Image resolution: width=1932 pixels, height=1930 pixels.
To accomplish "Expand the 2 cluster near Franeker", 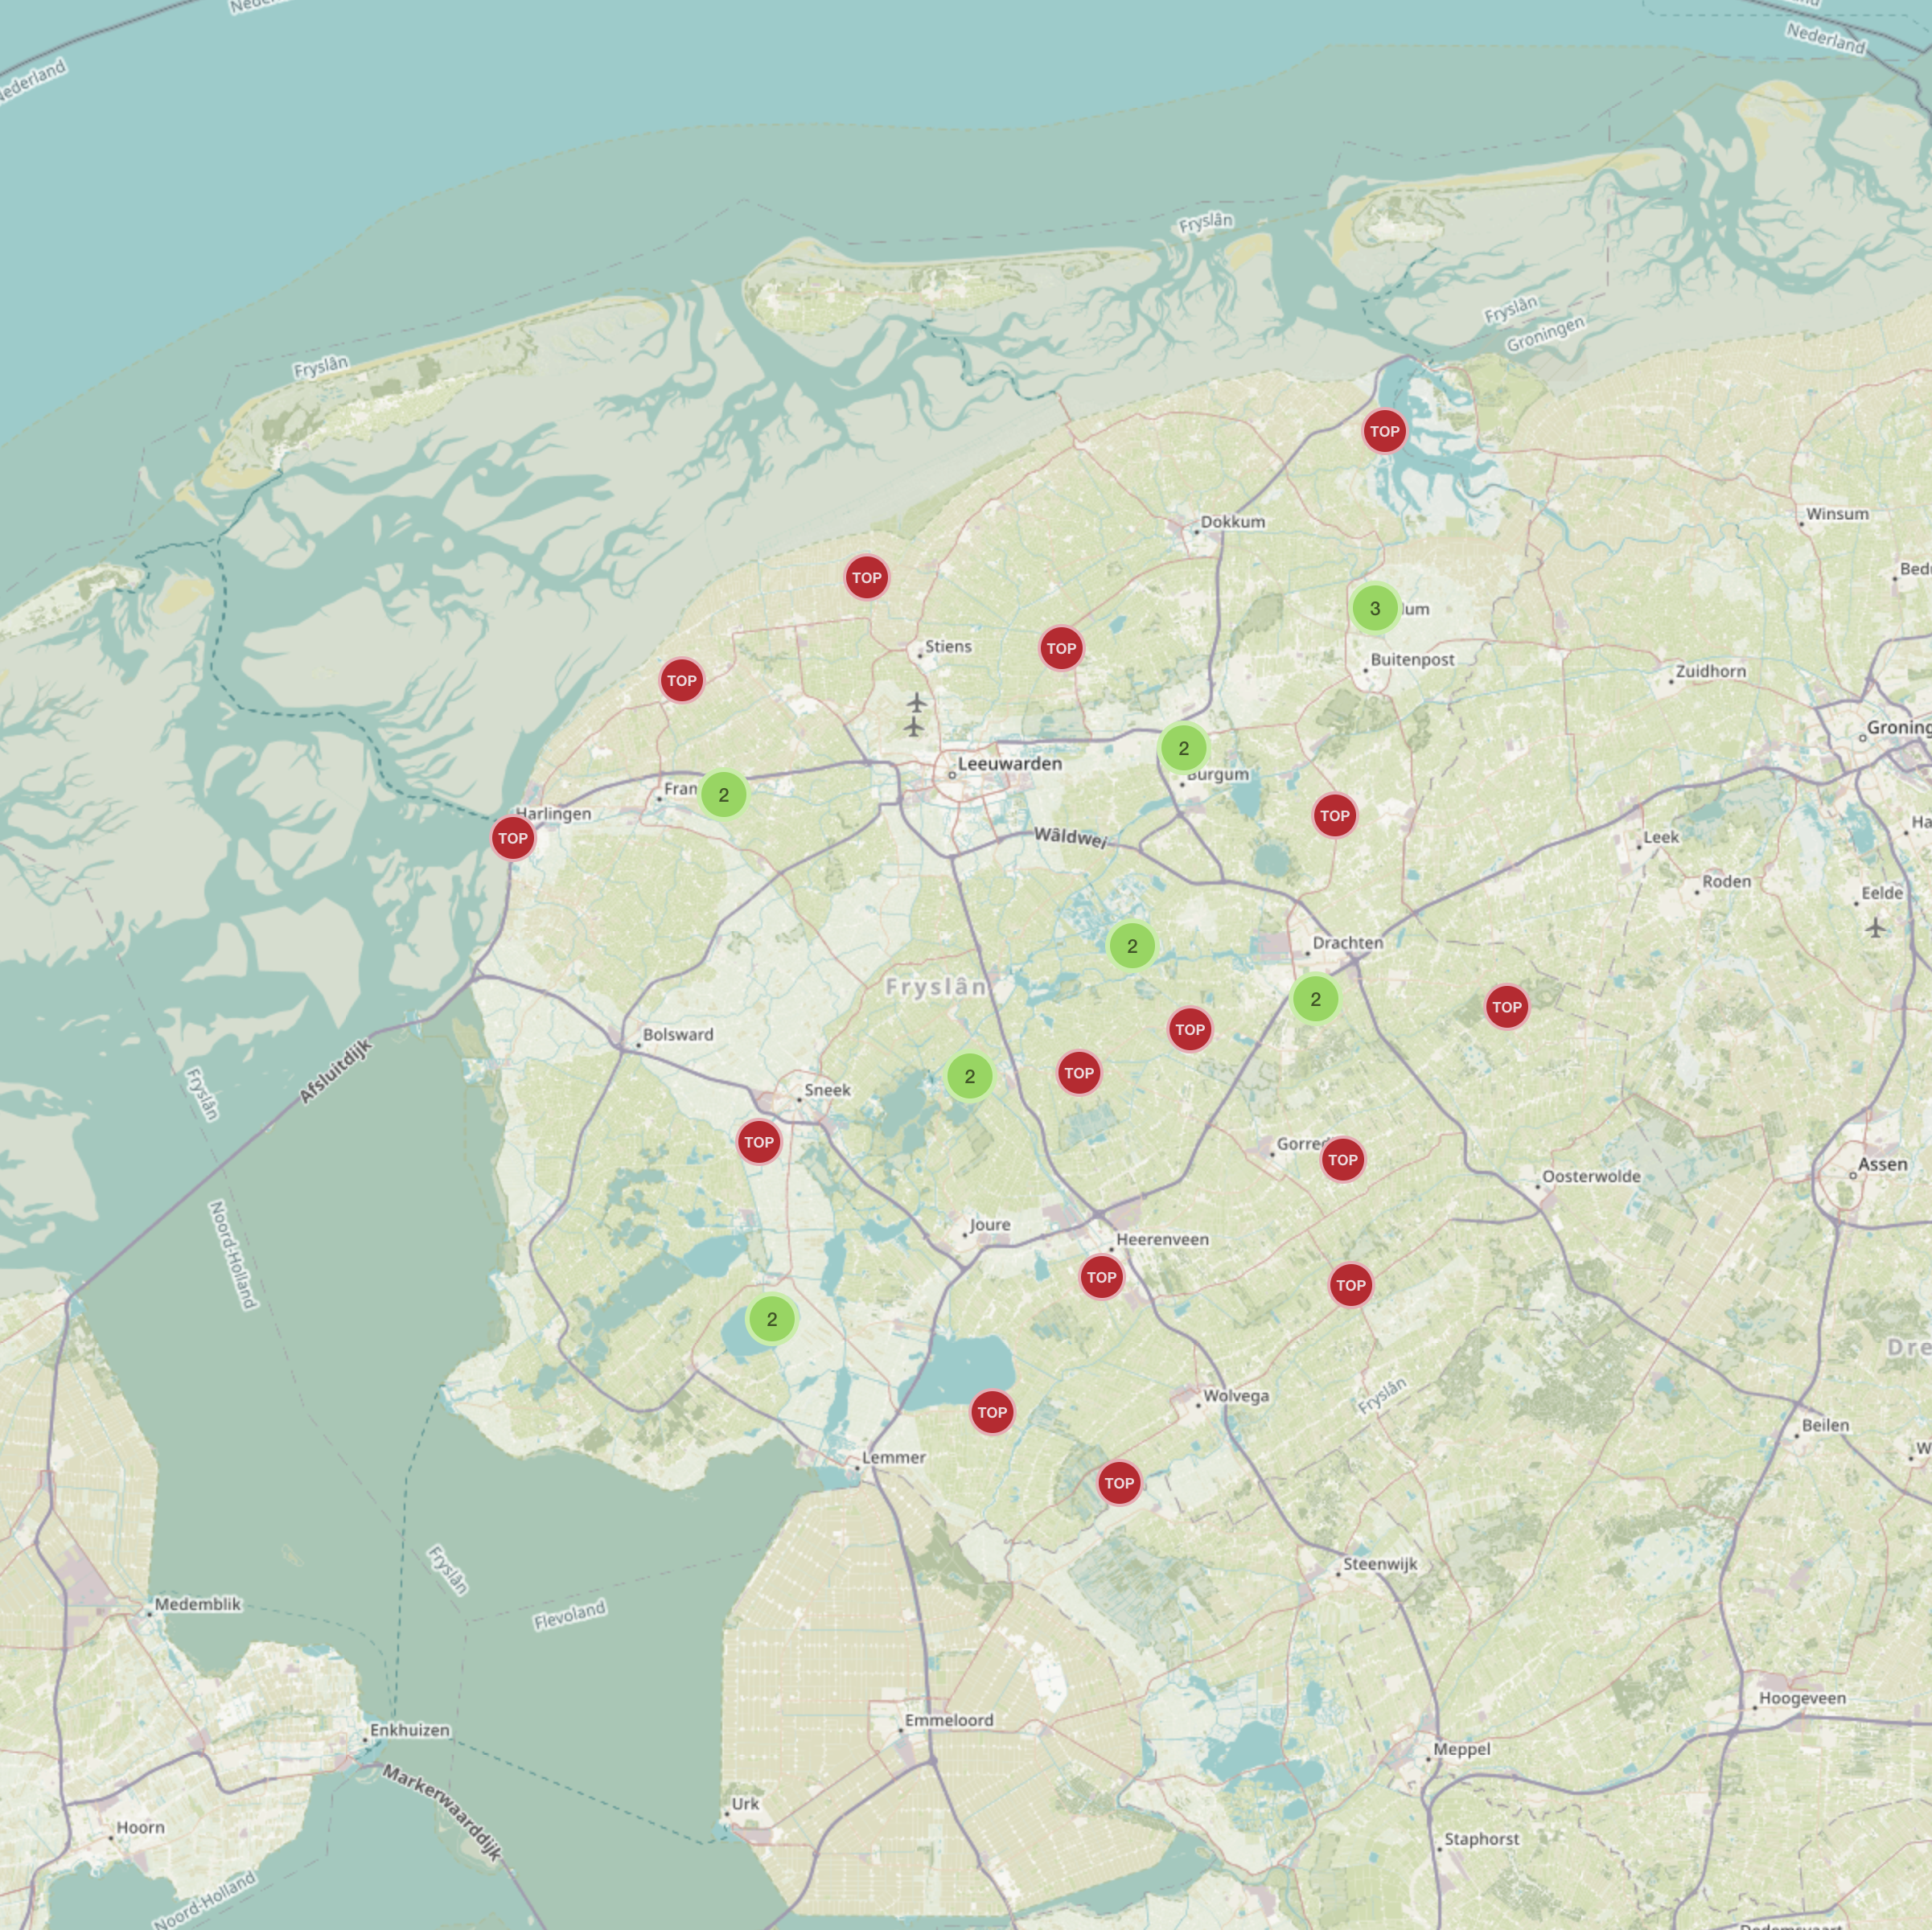I will pos(723,795).
